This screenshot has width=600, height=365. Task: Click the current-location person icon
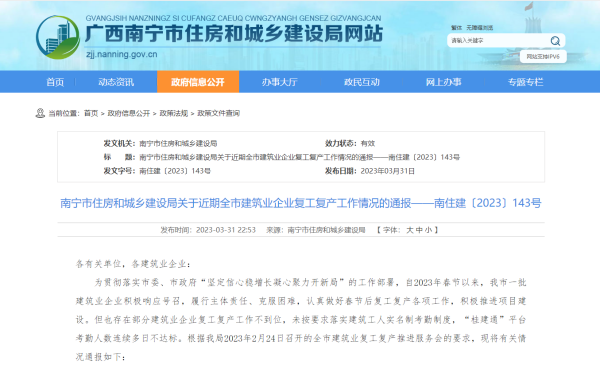[x=40, y=113]
